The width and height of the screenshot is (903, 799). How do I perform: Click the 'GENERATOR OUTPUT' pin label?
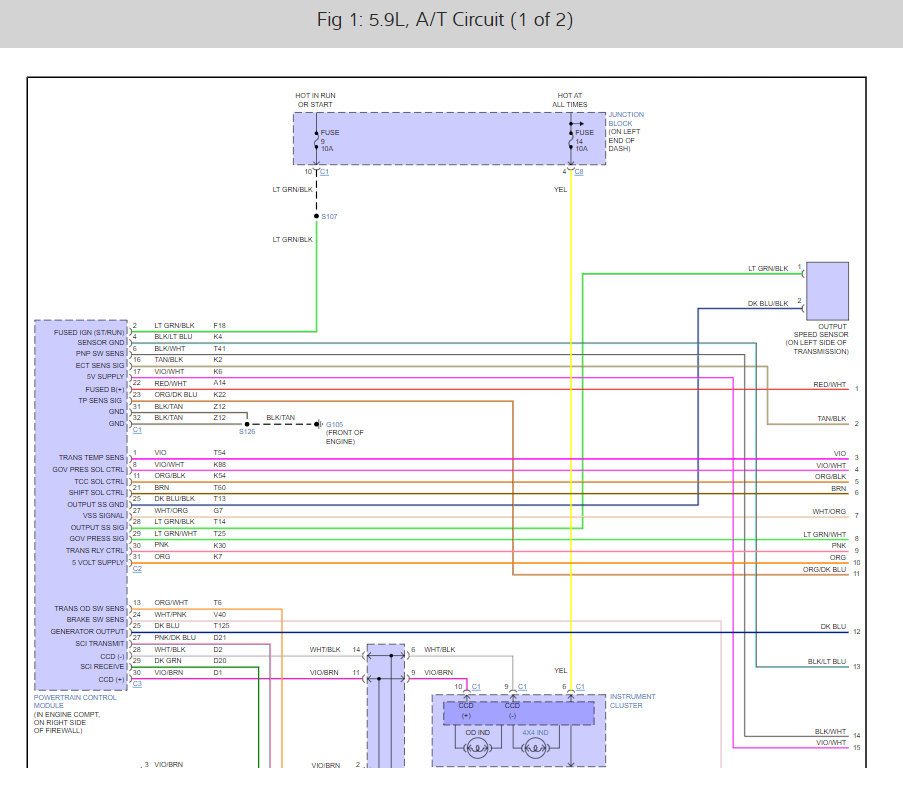click(87, 631)
